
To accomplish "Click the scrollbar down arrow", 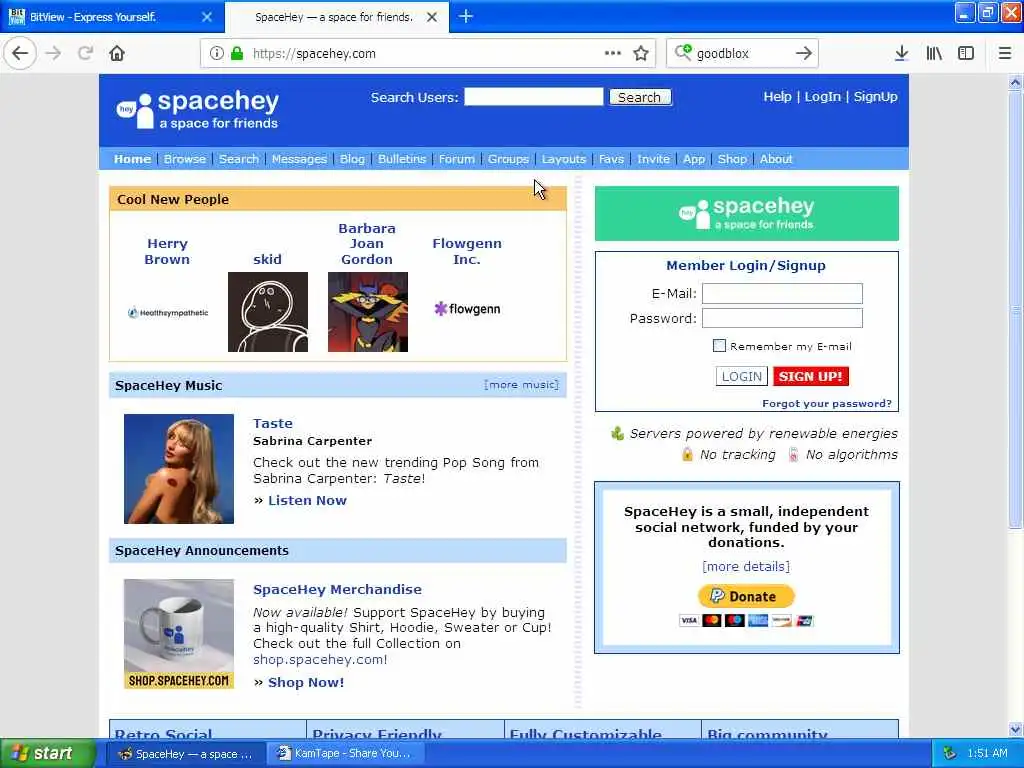I will tap(1015, 729).
